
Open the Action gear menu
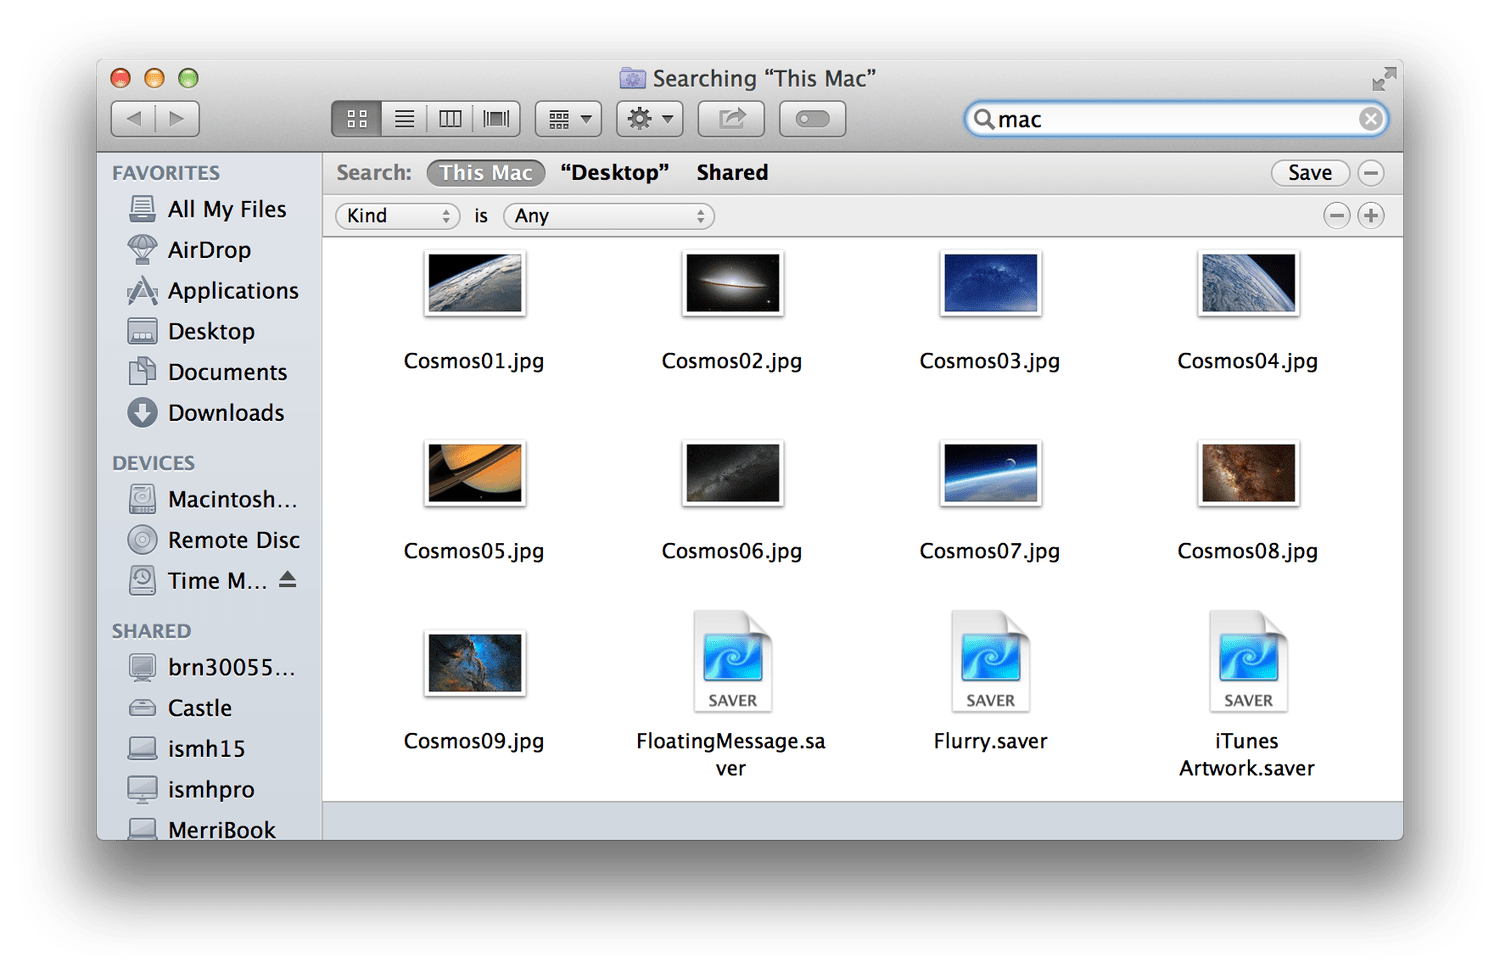point(650,119)
